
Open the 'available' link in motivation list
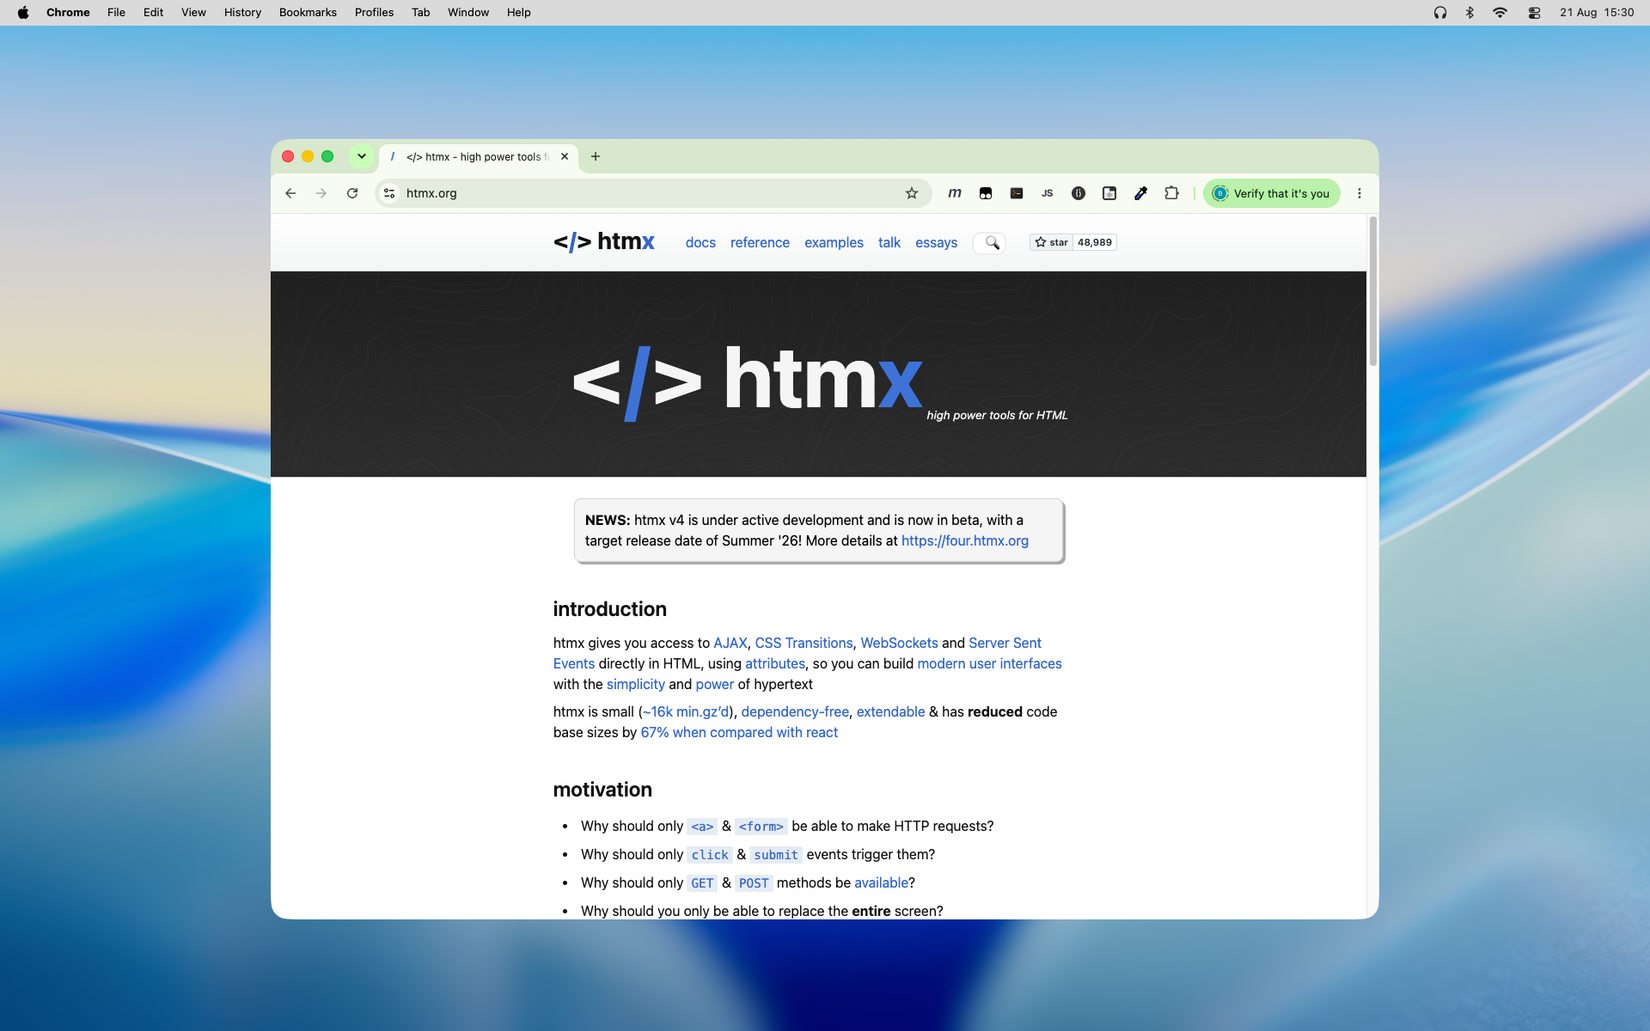point(881,883)
